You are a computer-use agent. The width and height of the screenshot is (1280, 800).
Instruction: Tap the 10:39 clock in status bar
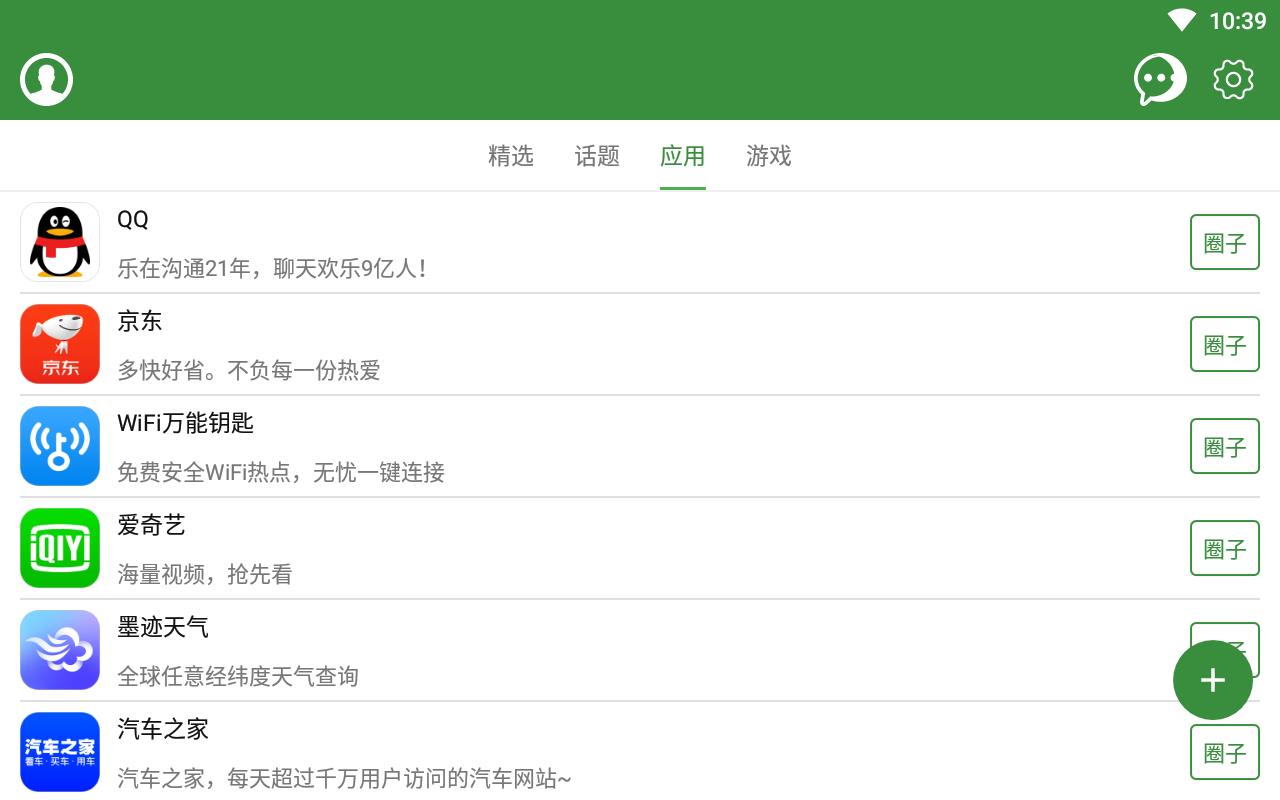[x=1238, y=21]
